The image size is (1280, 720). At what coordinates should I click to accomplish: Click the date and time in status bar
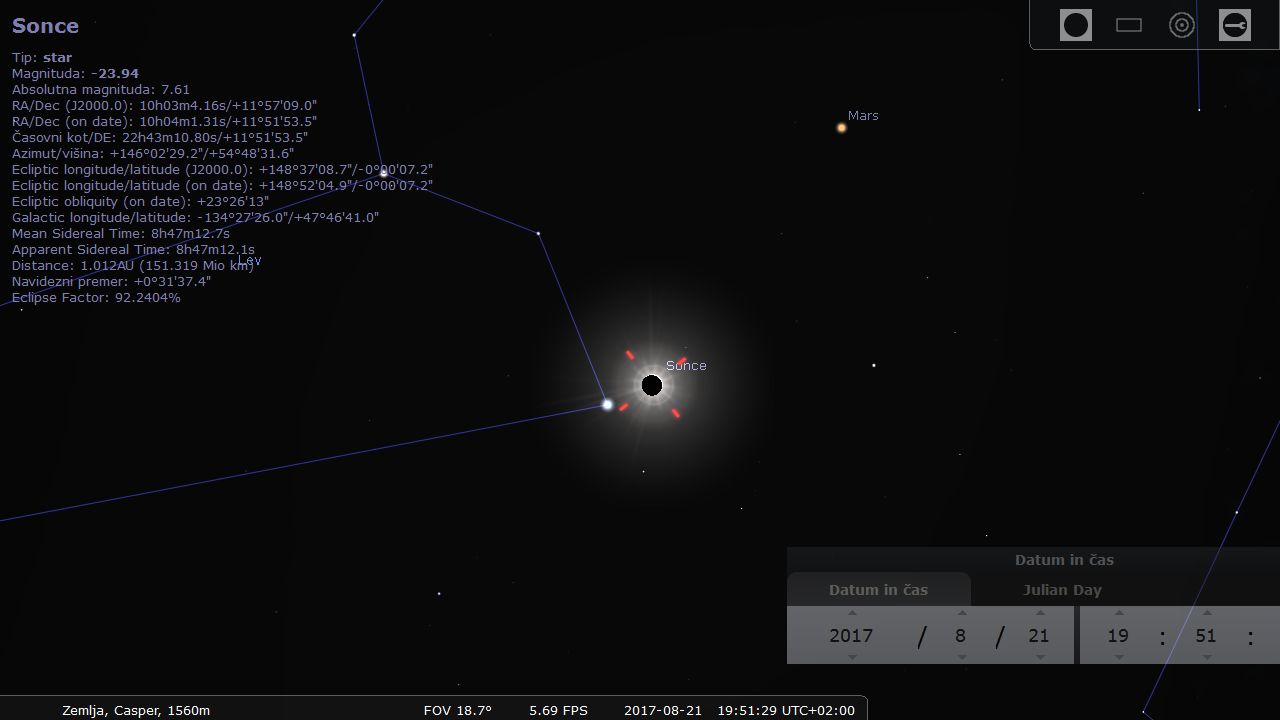tap(739, 710)
